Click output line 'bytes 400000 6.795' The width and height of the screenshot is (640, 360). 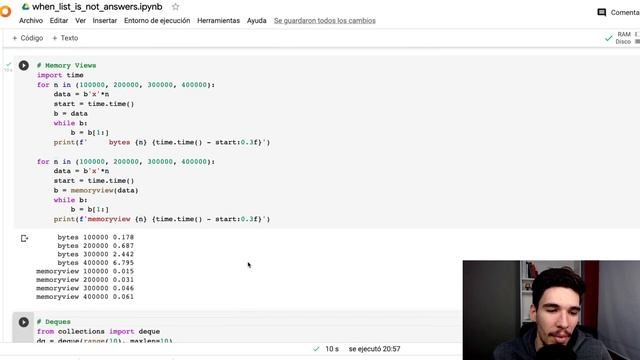point(96,263)
